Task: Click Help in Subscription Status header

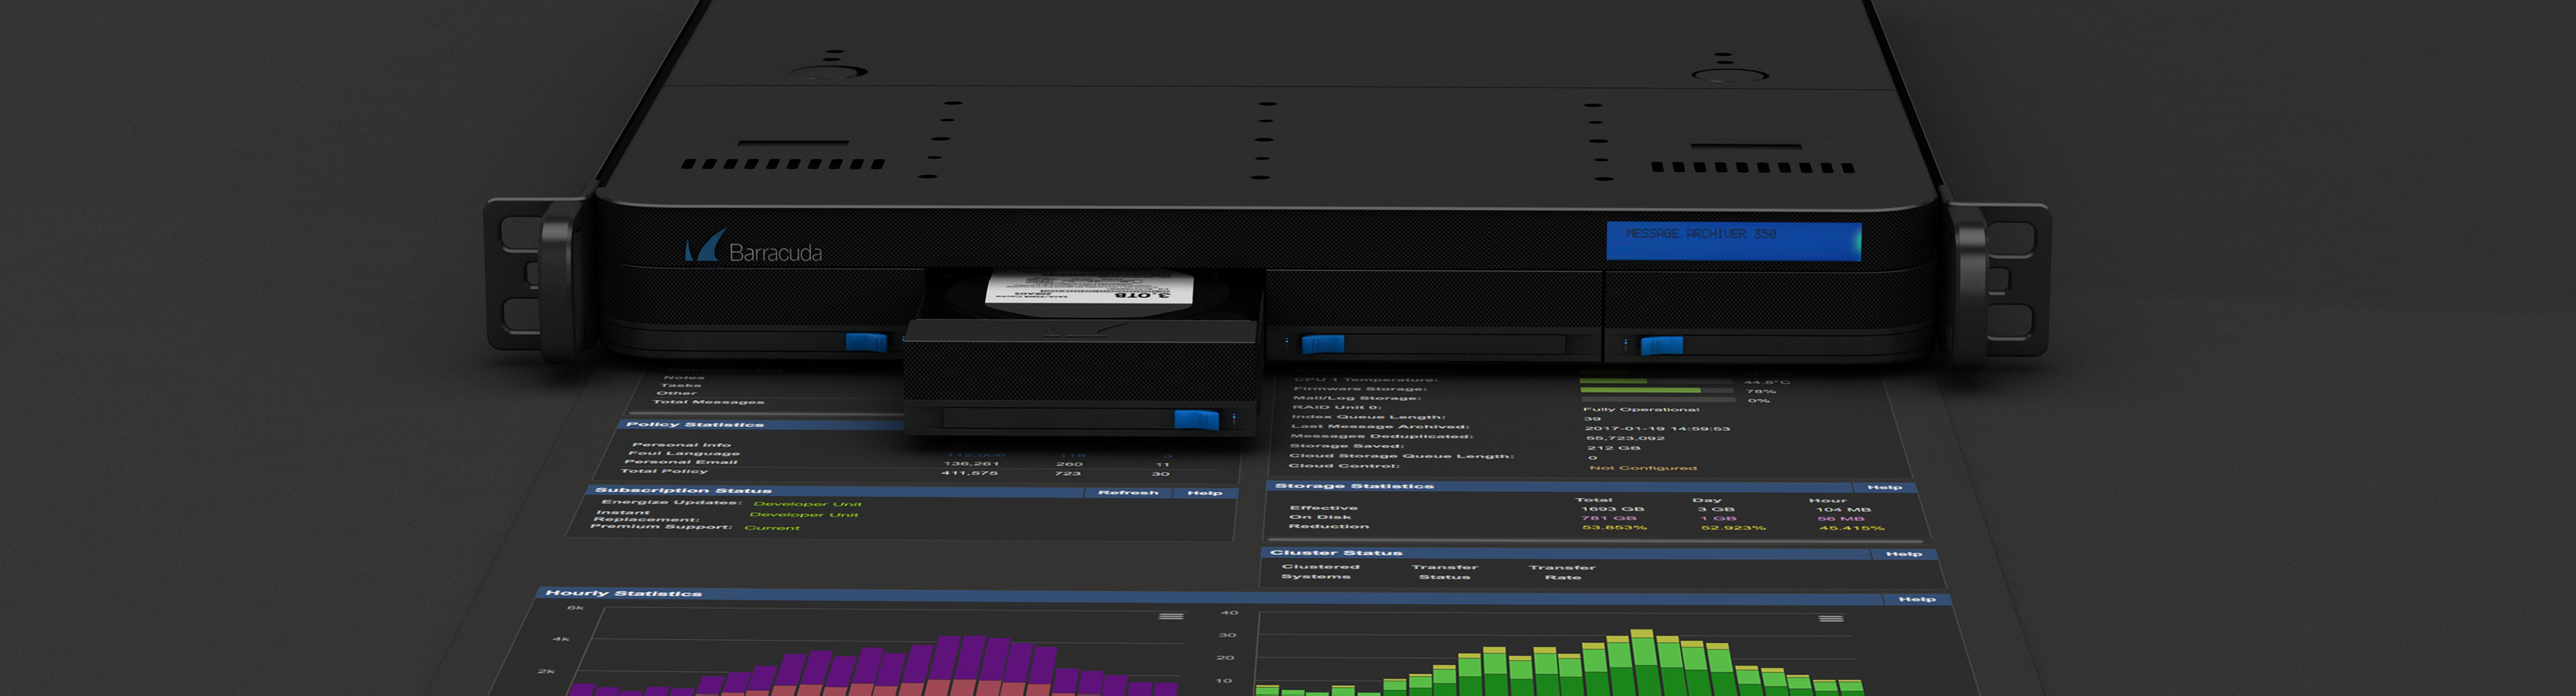Action: [1204, 493]
